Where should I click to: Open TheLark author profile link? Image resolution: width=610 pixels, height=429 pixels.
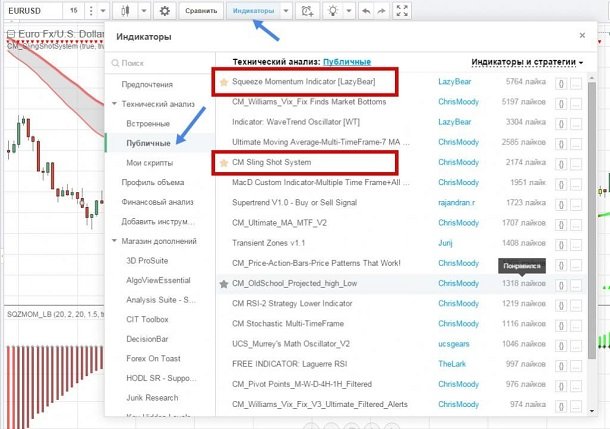click(x=452, y=364)
